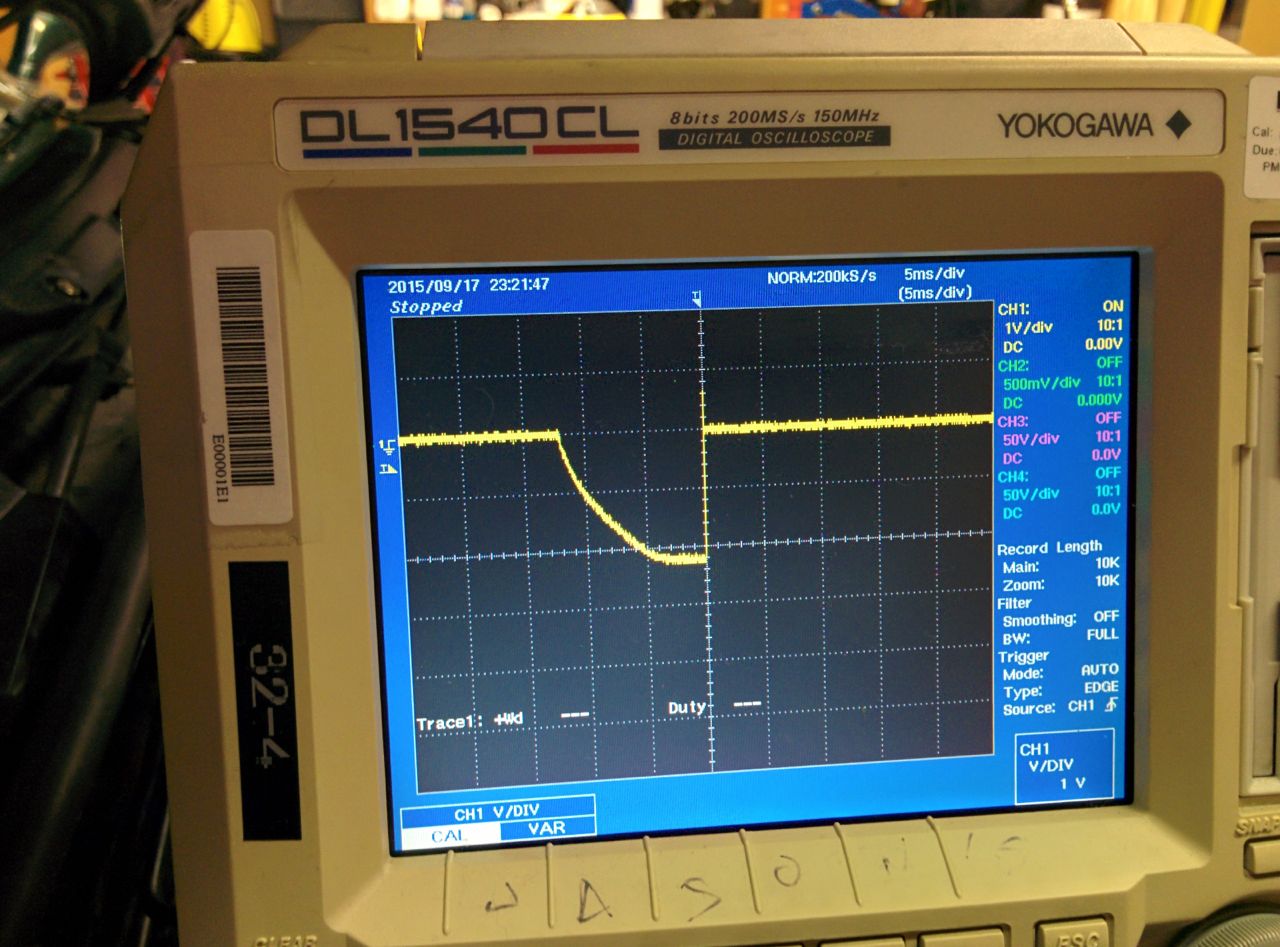Click the CH1 ground level marker left of the grid
The image size is (1280, 947).
pos(387,447)
